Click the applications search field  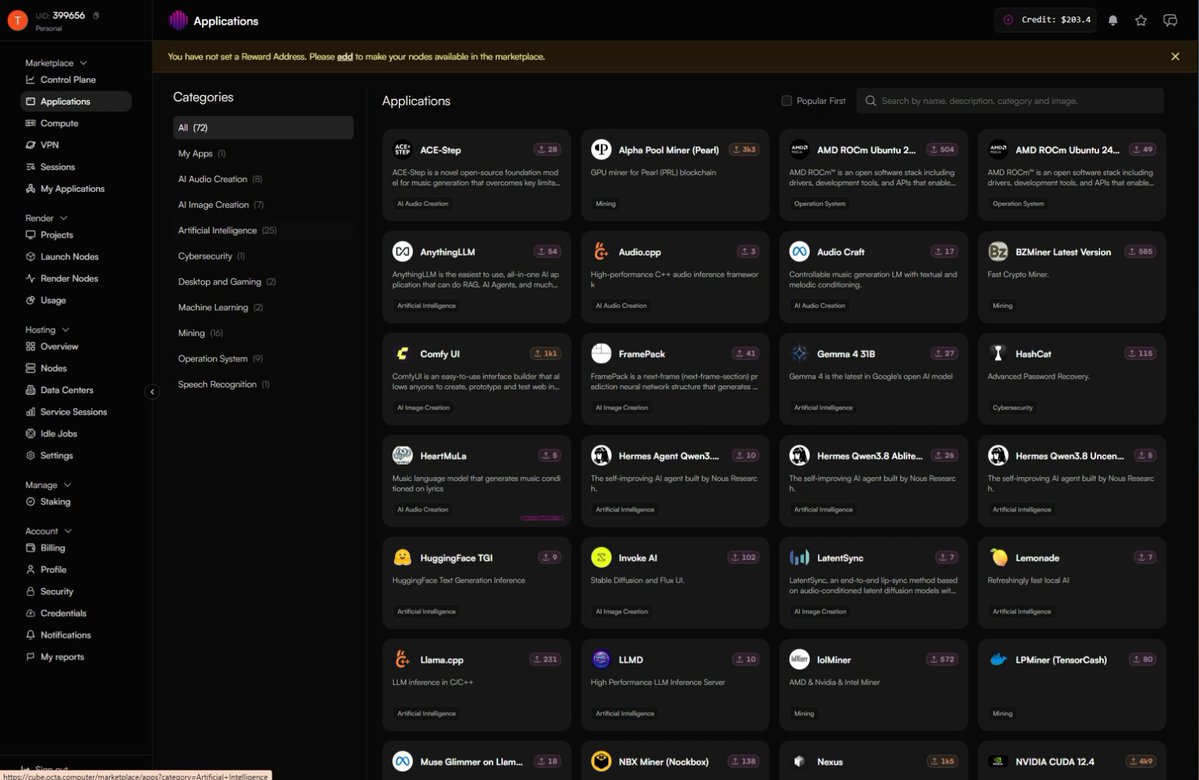1010,101
